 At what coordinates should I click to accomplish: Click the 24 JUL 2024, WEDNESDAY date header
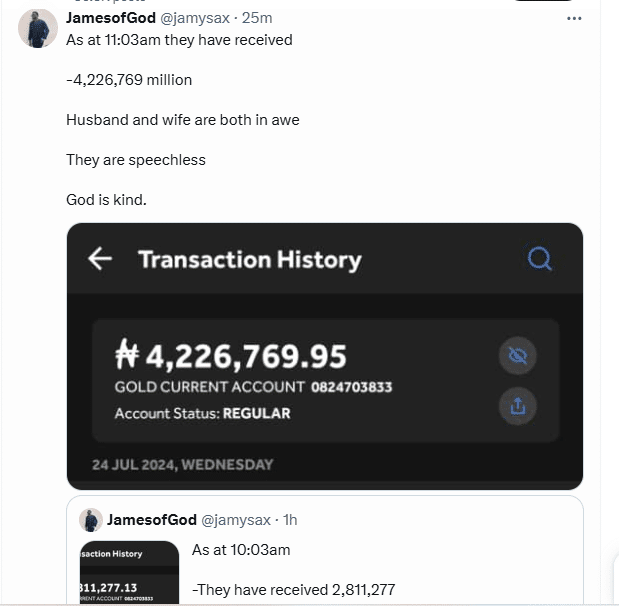point(182,464)
